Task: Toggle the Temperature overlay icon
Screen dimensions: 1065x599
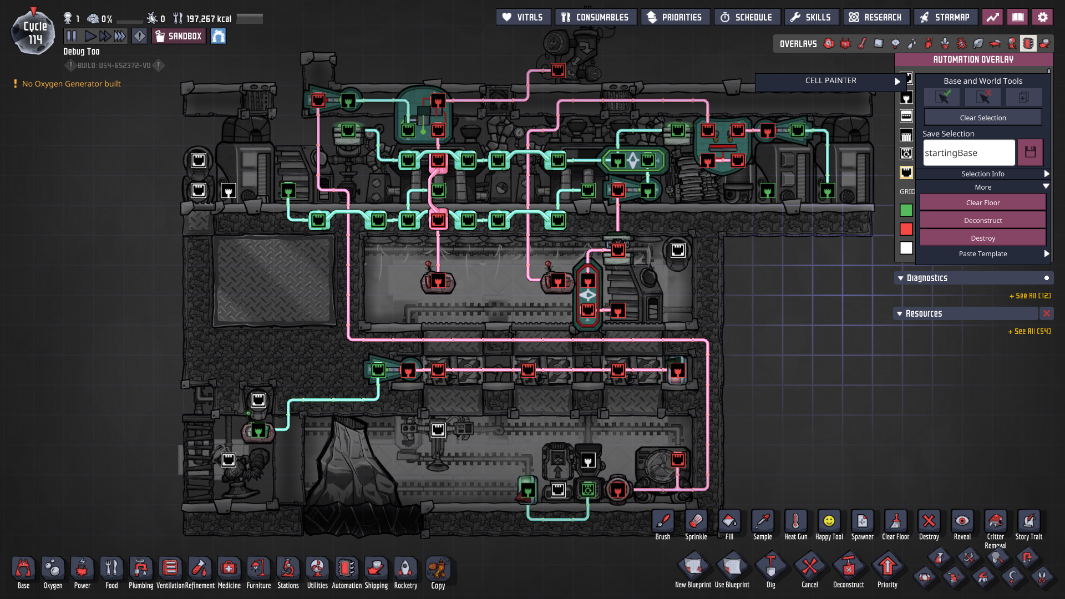Action: [862, 43]
